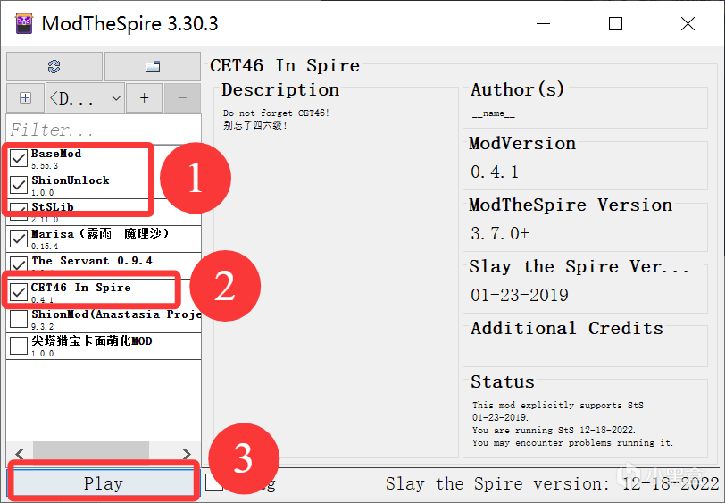Enable the 尖塔猎宝卡面萌化MOD checkbox

(x=18, y=346)
